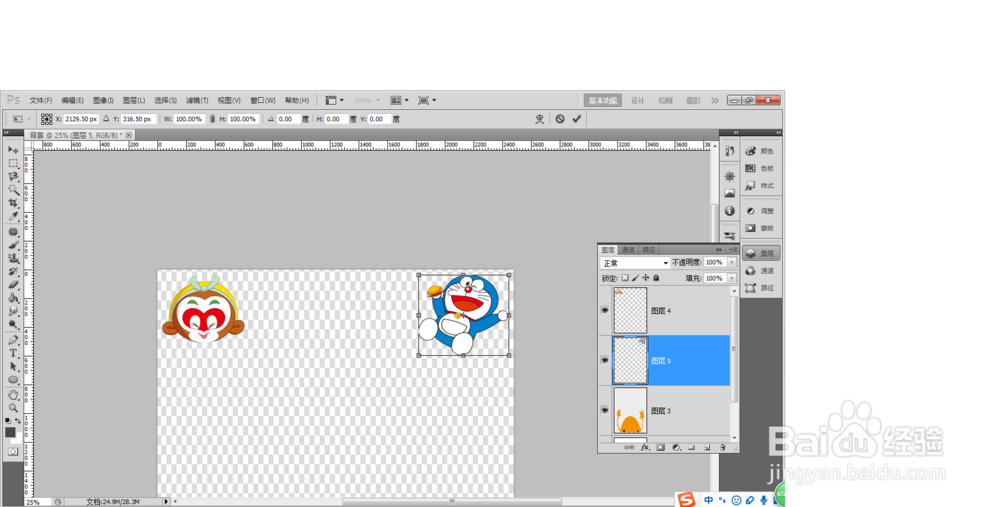
Task: Open the 图像(I) menu
Action: coord(103,101)
